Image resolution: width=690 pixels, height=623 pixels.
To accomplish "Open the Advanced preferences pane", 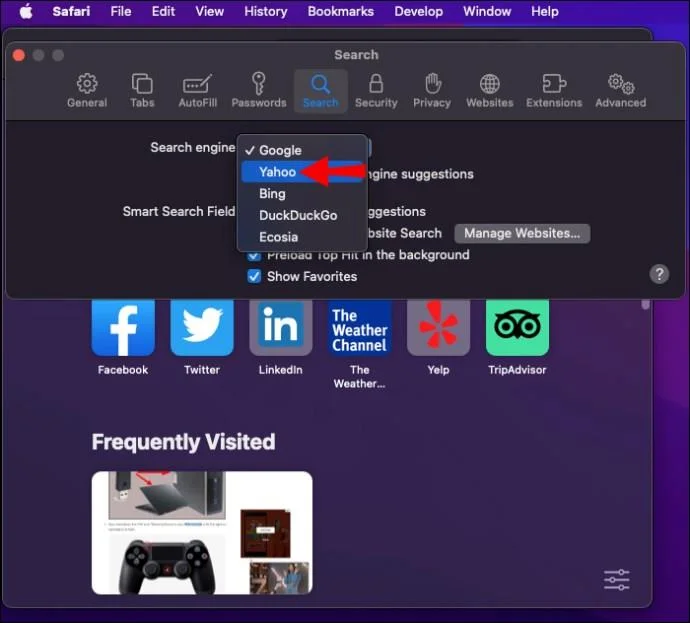I will pyautogui.click(x=620, y=91).
